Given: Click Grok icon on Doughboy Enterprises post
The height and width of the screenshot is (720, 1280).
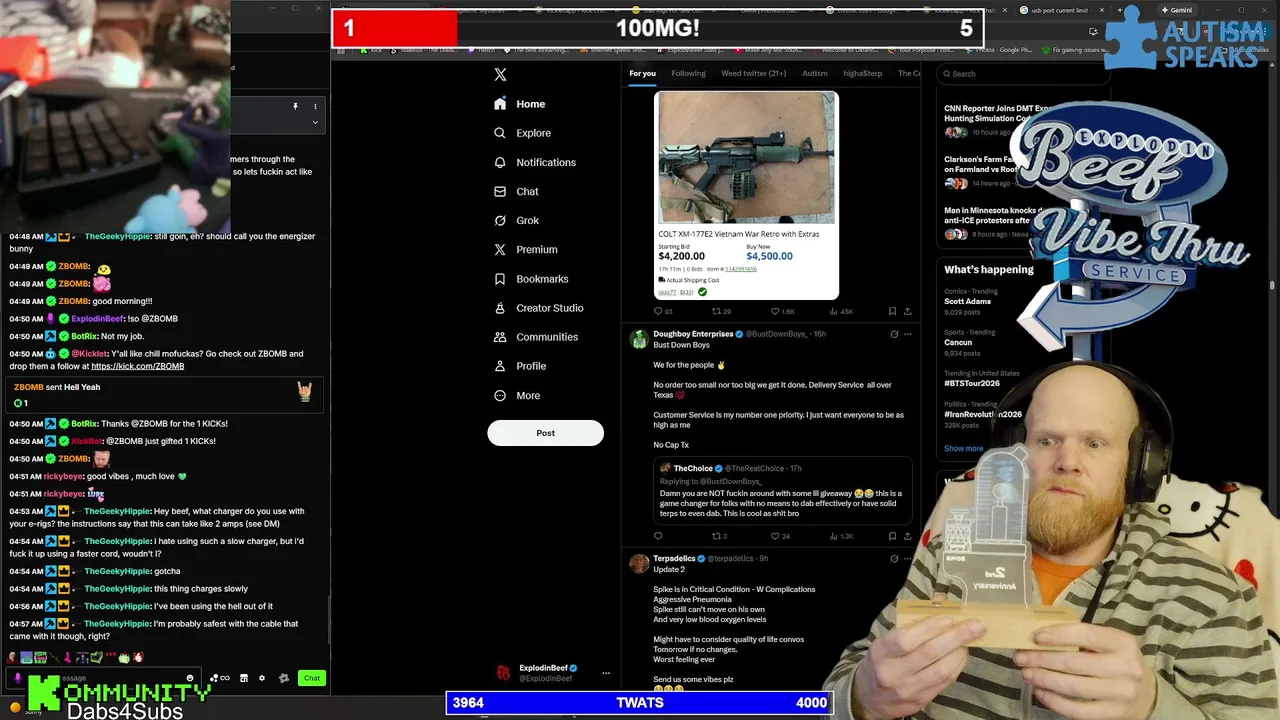Looking at the screenshot, I should (x=894, y=334).
